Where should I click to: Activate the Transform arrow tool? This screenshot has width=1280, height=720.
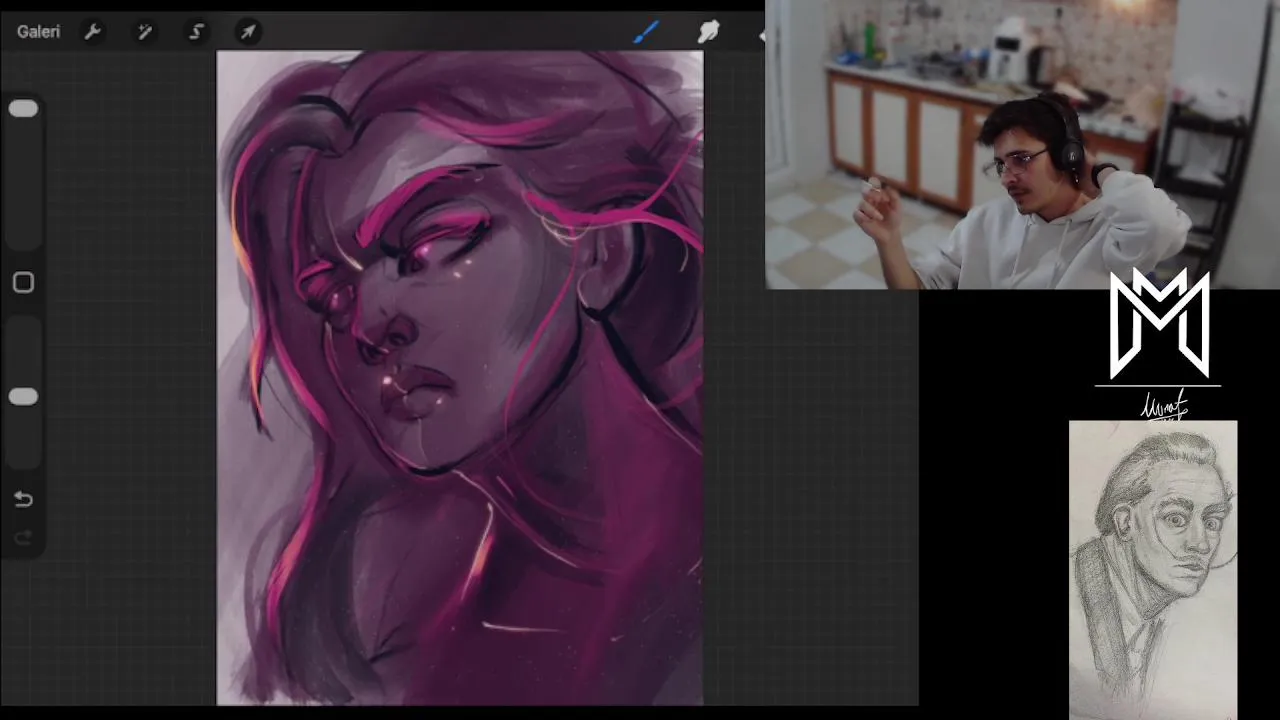(x=248, y=32)
